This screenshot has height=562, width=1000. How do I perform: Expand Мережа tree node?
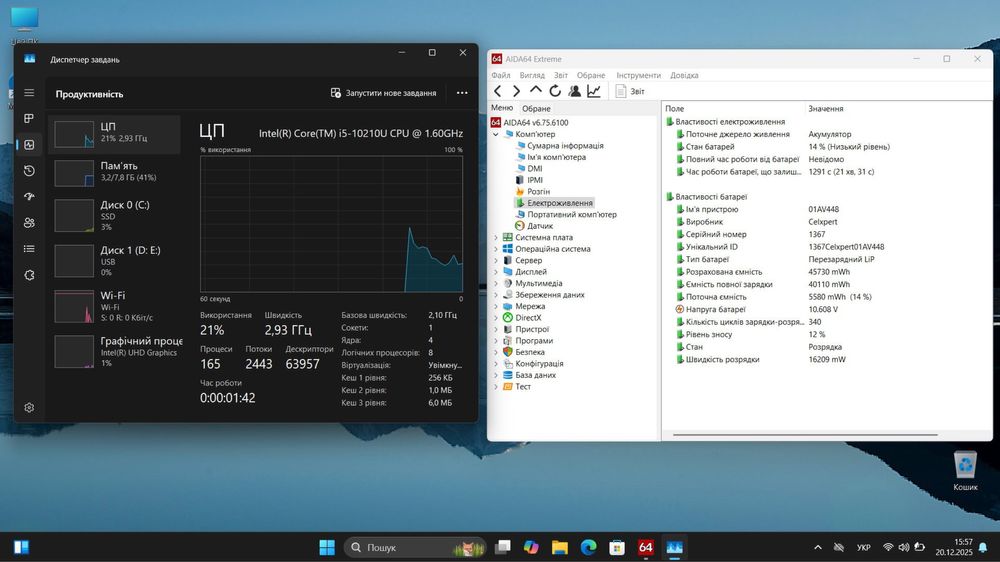pos(496,306)
